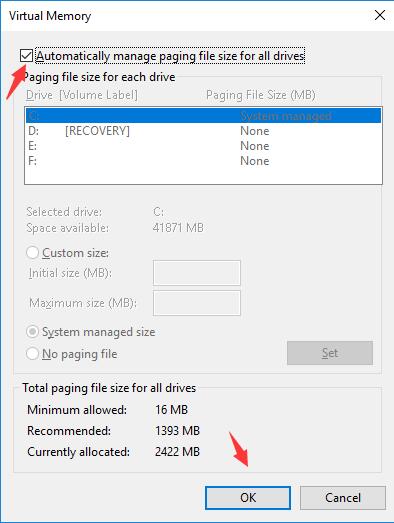
Task: Select drive E: in the list
Action: click(203, 146)
